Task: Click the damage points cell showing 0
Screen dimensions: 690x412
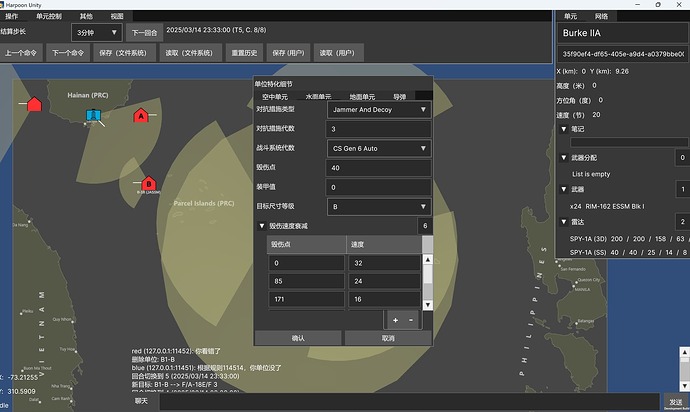Action: point(306,263)
